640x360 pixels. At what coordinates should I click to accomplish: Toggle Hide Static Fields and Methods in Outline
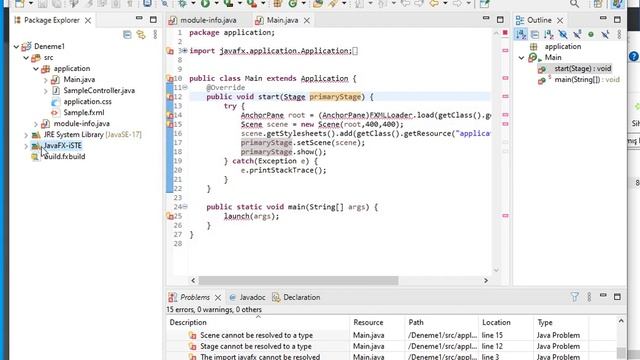coord(577,35)
